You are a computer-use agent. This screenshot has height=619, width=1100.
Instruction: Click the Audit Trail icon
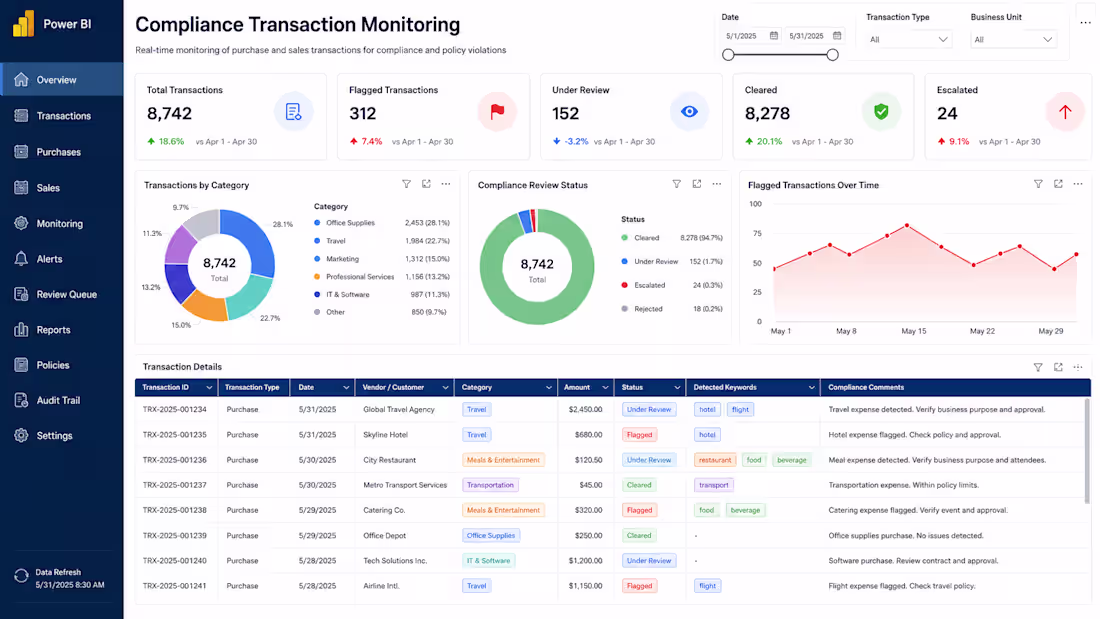coord(21,400)
